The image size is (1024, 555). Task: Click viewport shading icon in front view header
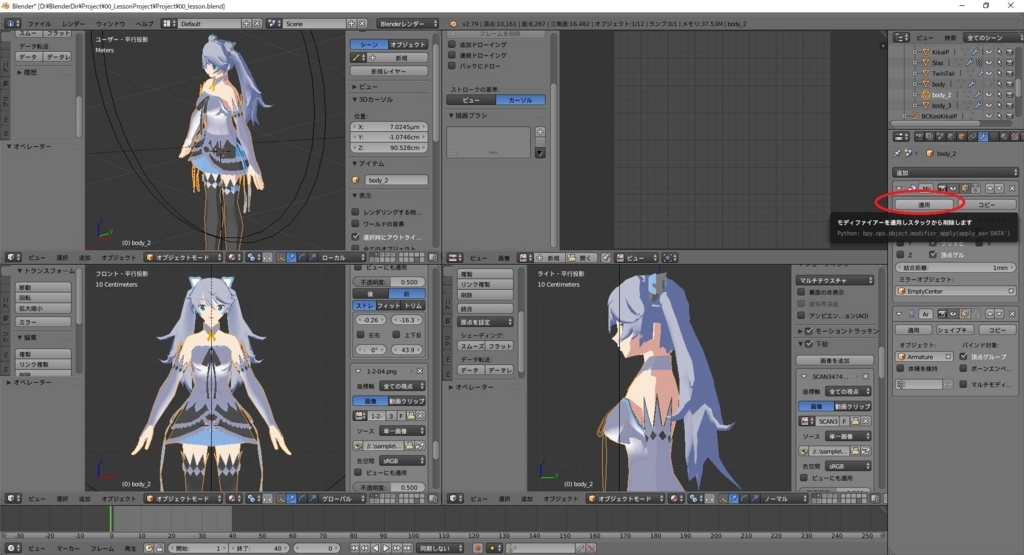(x=233, y=498)
